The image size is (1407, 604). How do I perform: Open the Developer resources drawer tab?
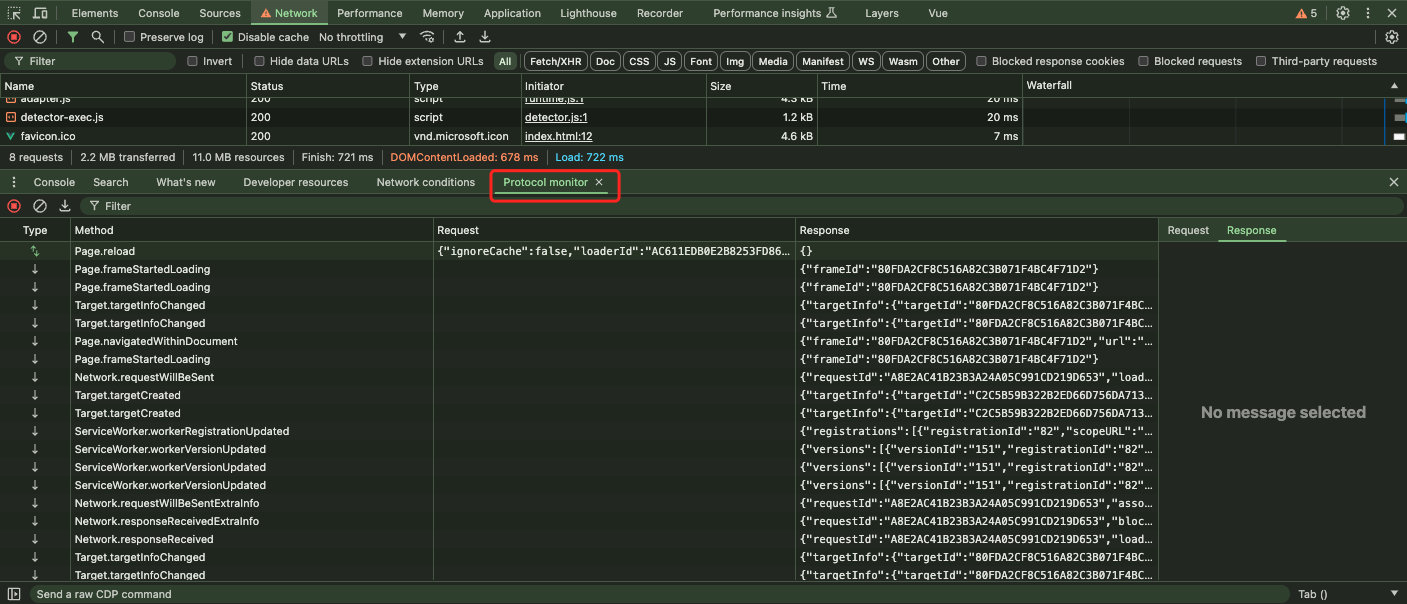point(296,182)
